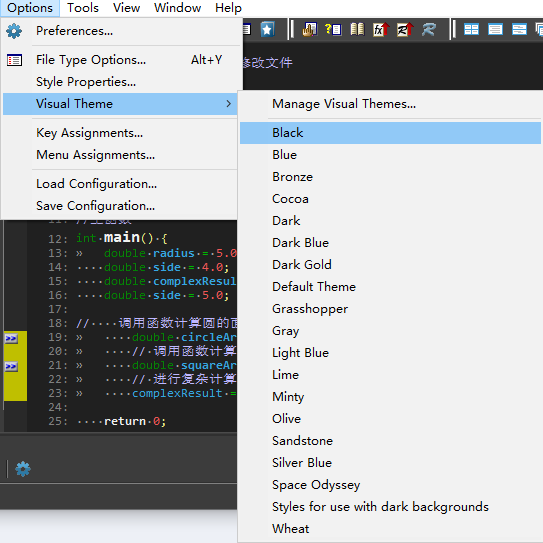Open the Tools menu

pos(83,8)
